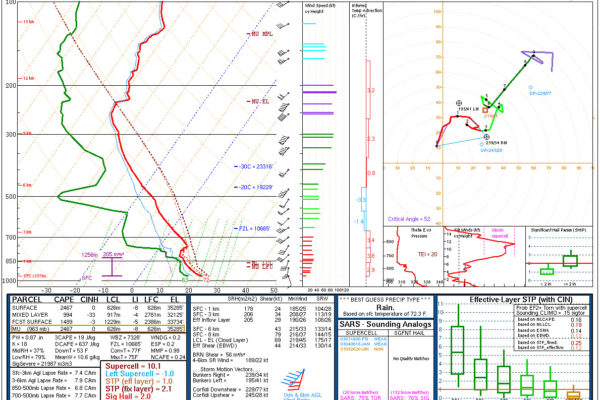Click the CAPE column header
This screenshot has height=400, width=600.
pyautogui.click(x=64, y=300)
